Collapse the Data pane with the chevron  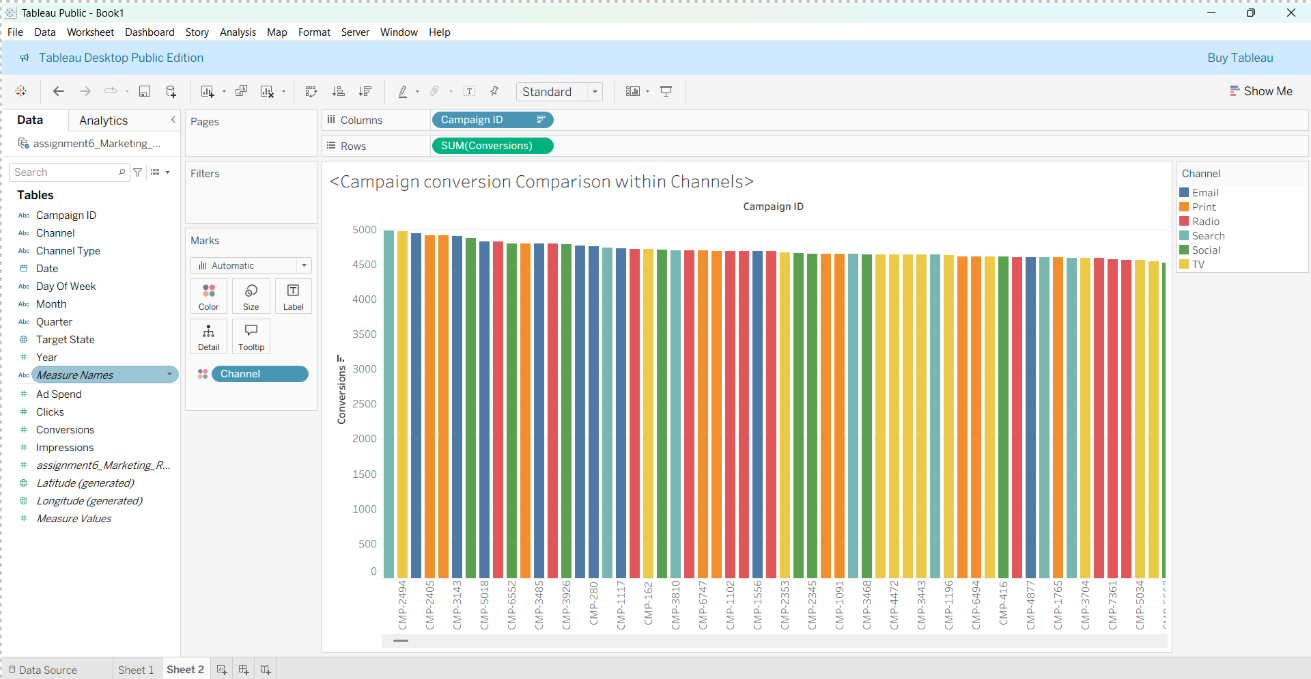(x=172, y=120)
